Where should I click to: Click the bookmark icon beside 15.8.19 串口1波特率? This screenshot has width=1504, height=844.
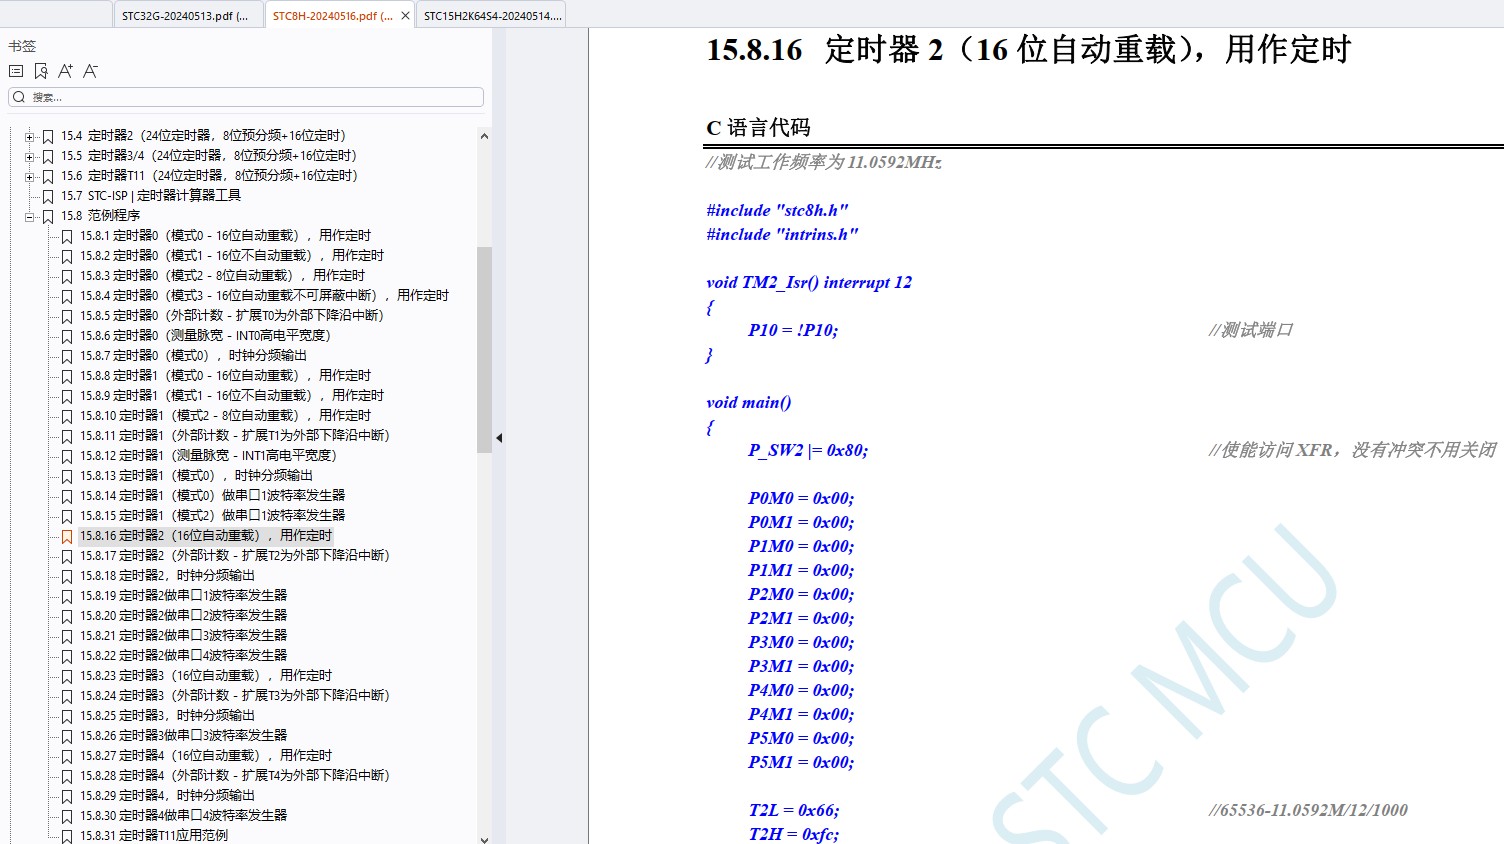coord(67,596)
